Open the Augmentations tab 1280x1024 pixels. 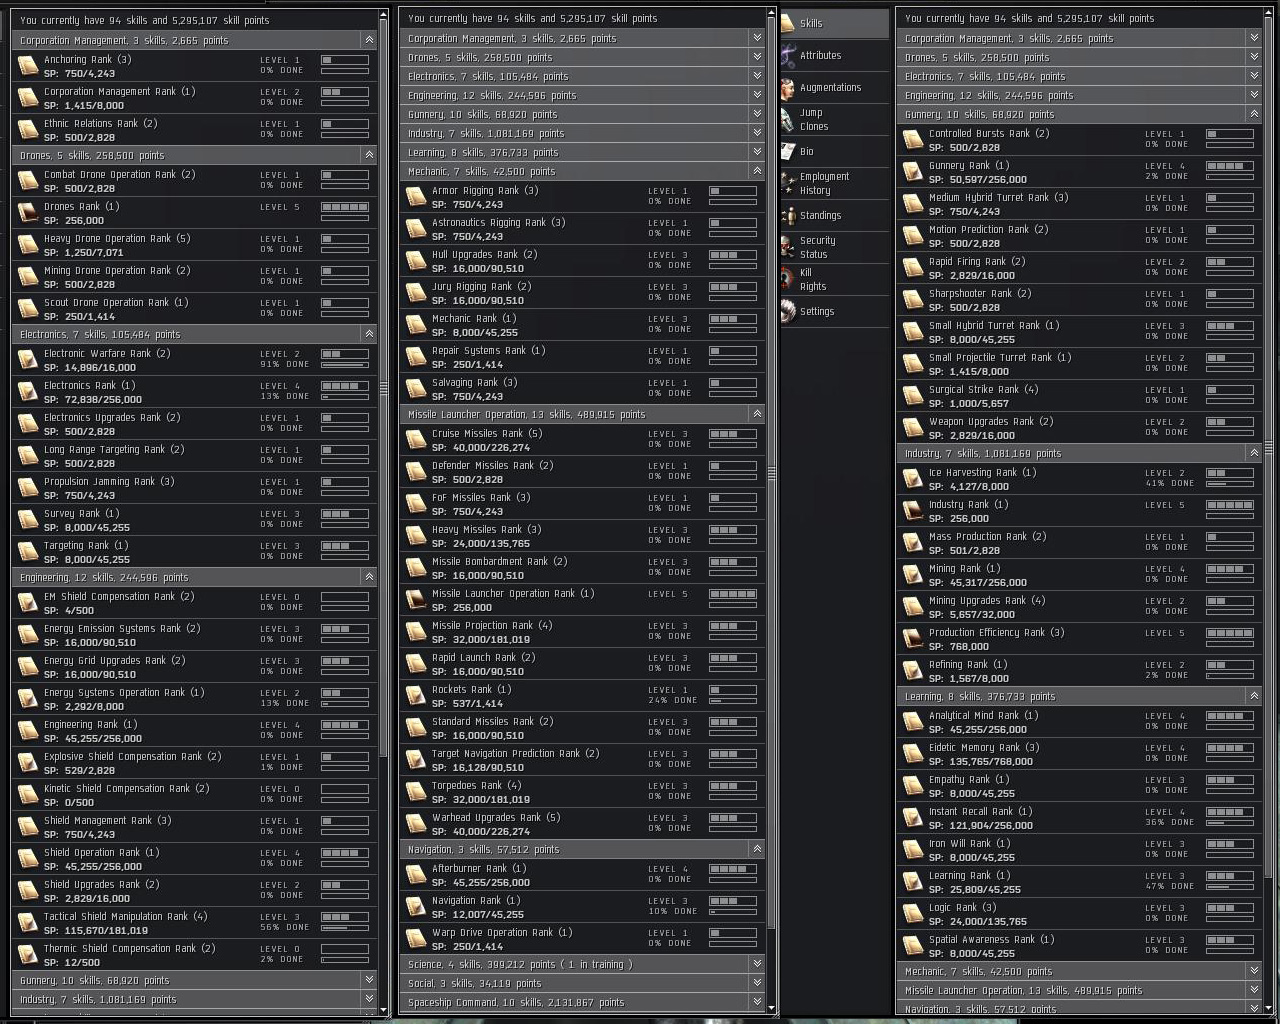coord(834,87)
